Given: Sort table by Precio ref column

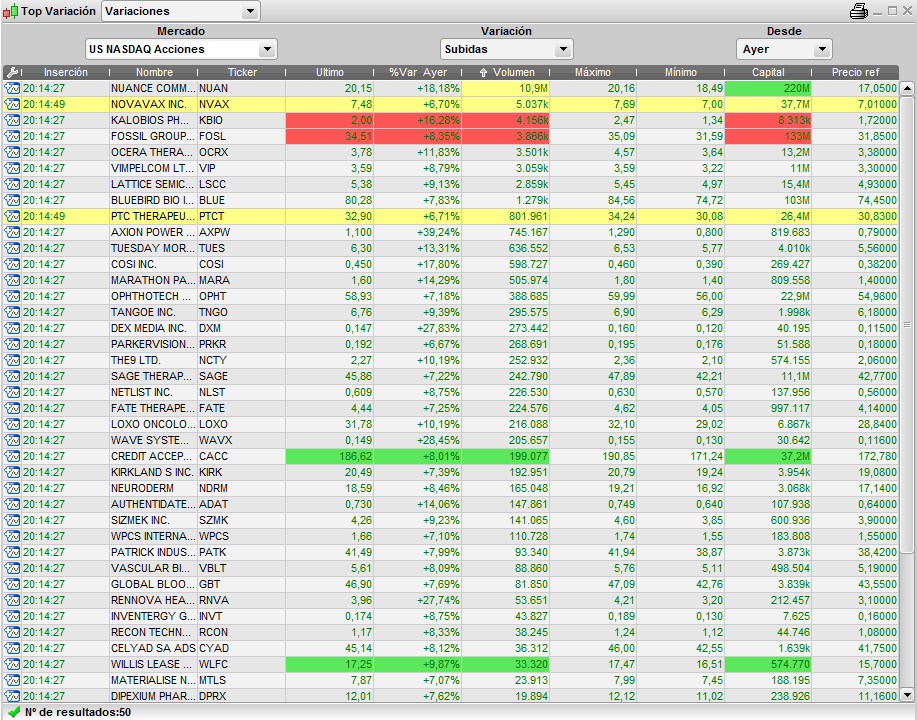Looking at the screenshot, I should [856, 73].
